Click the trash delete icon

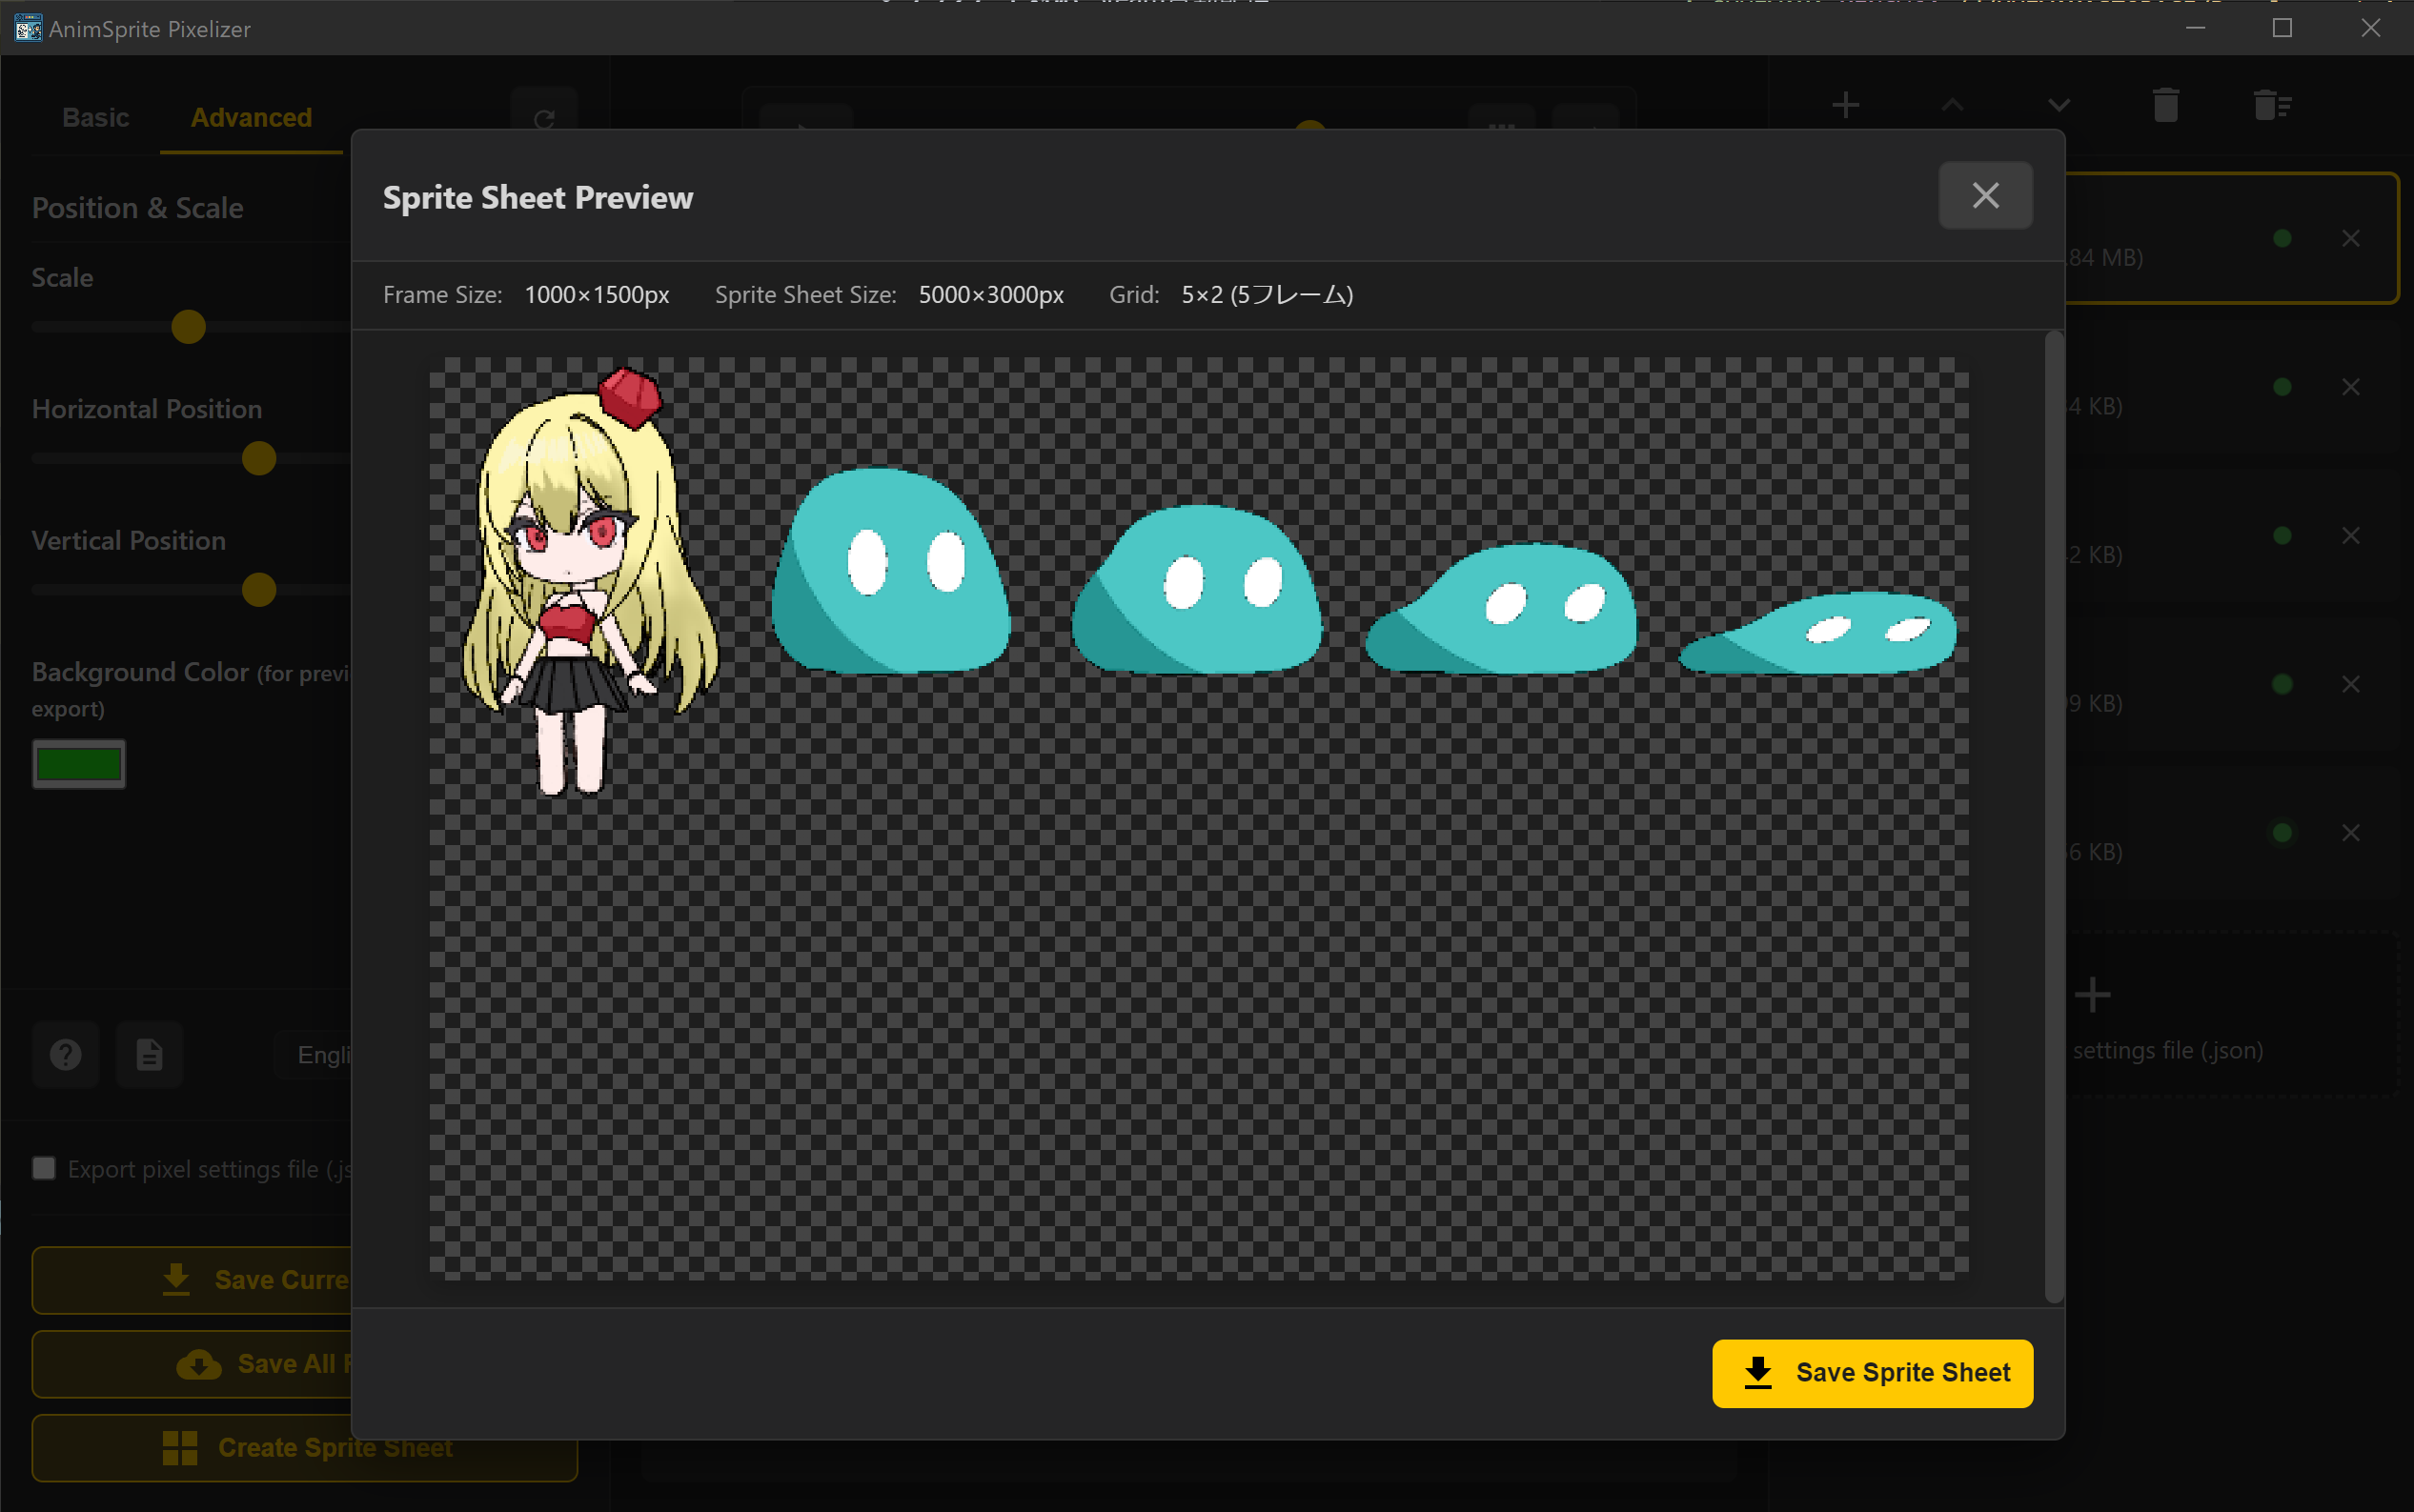2165,105
